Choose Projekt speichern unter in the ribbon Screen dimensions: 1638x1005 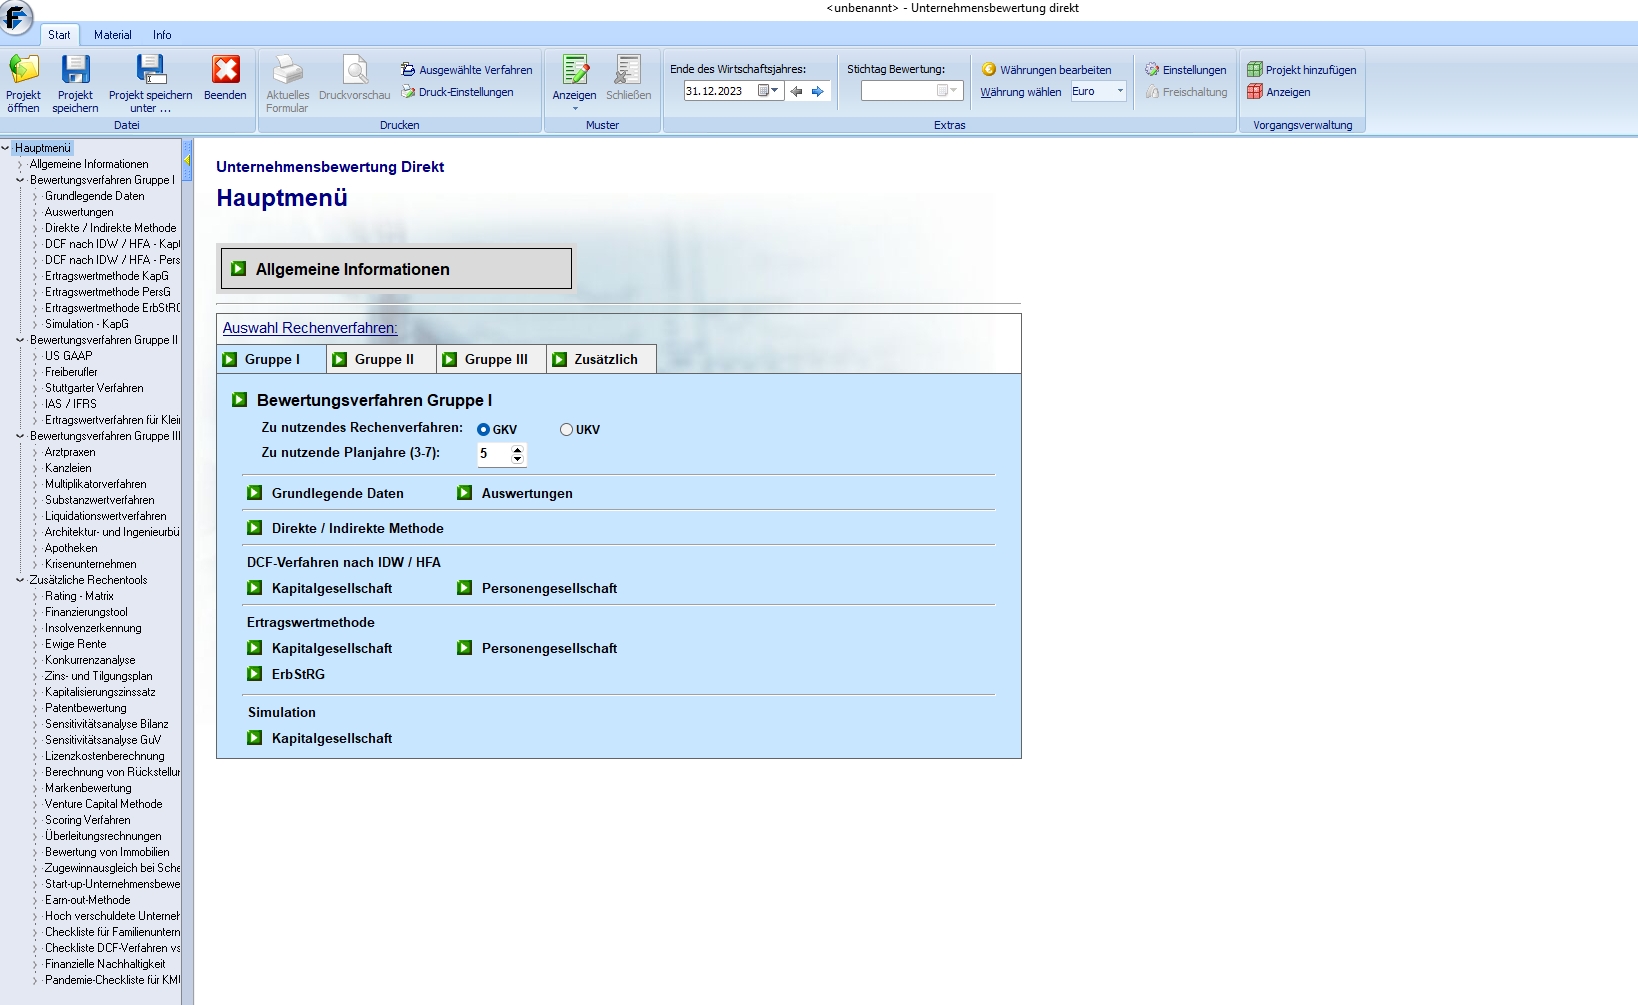150,84
